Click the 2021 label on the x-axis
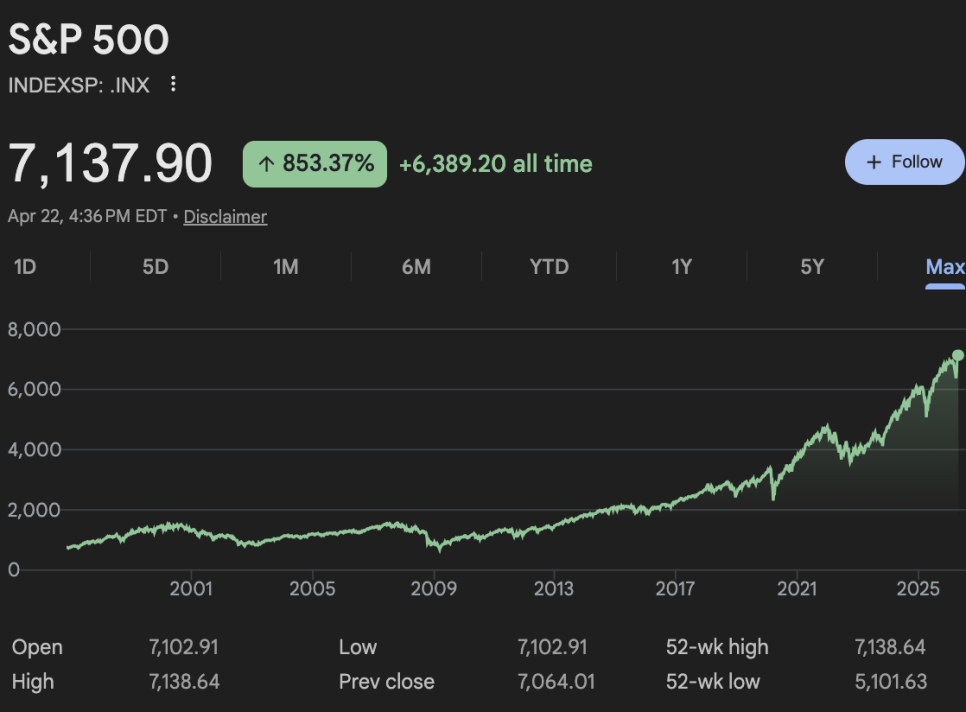The height and width of the screenshot is (712, 966). [x=798, y=589]
